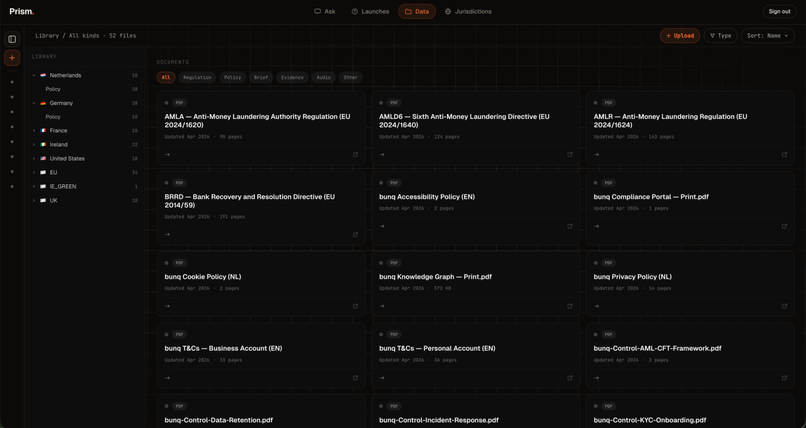Screen dimensions: 806x428
Task: Open arrow on bunq-Control-AML-CFT-Framework card
Action: pyautogui.click(x=596, y=378)
